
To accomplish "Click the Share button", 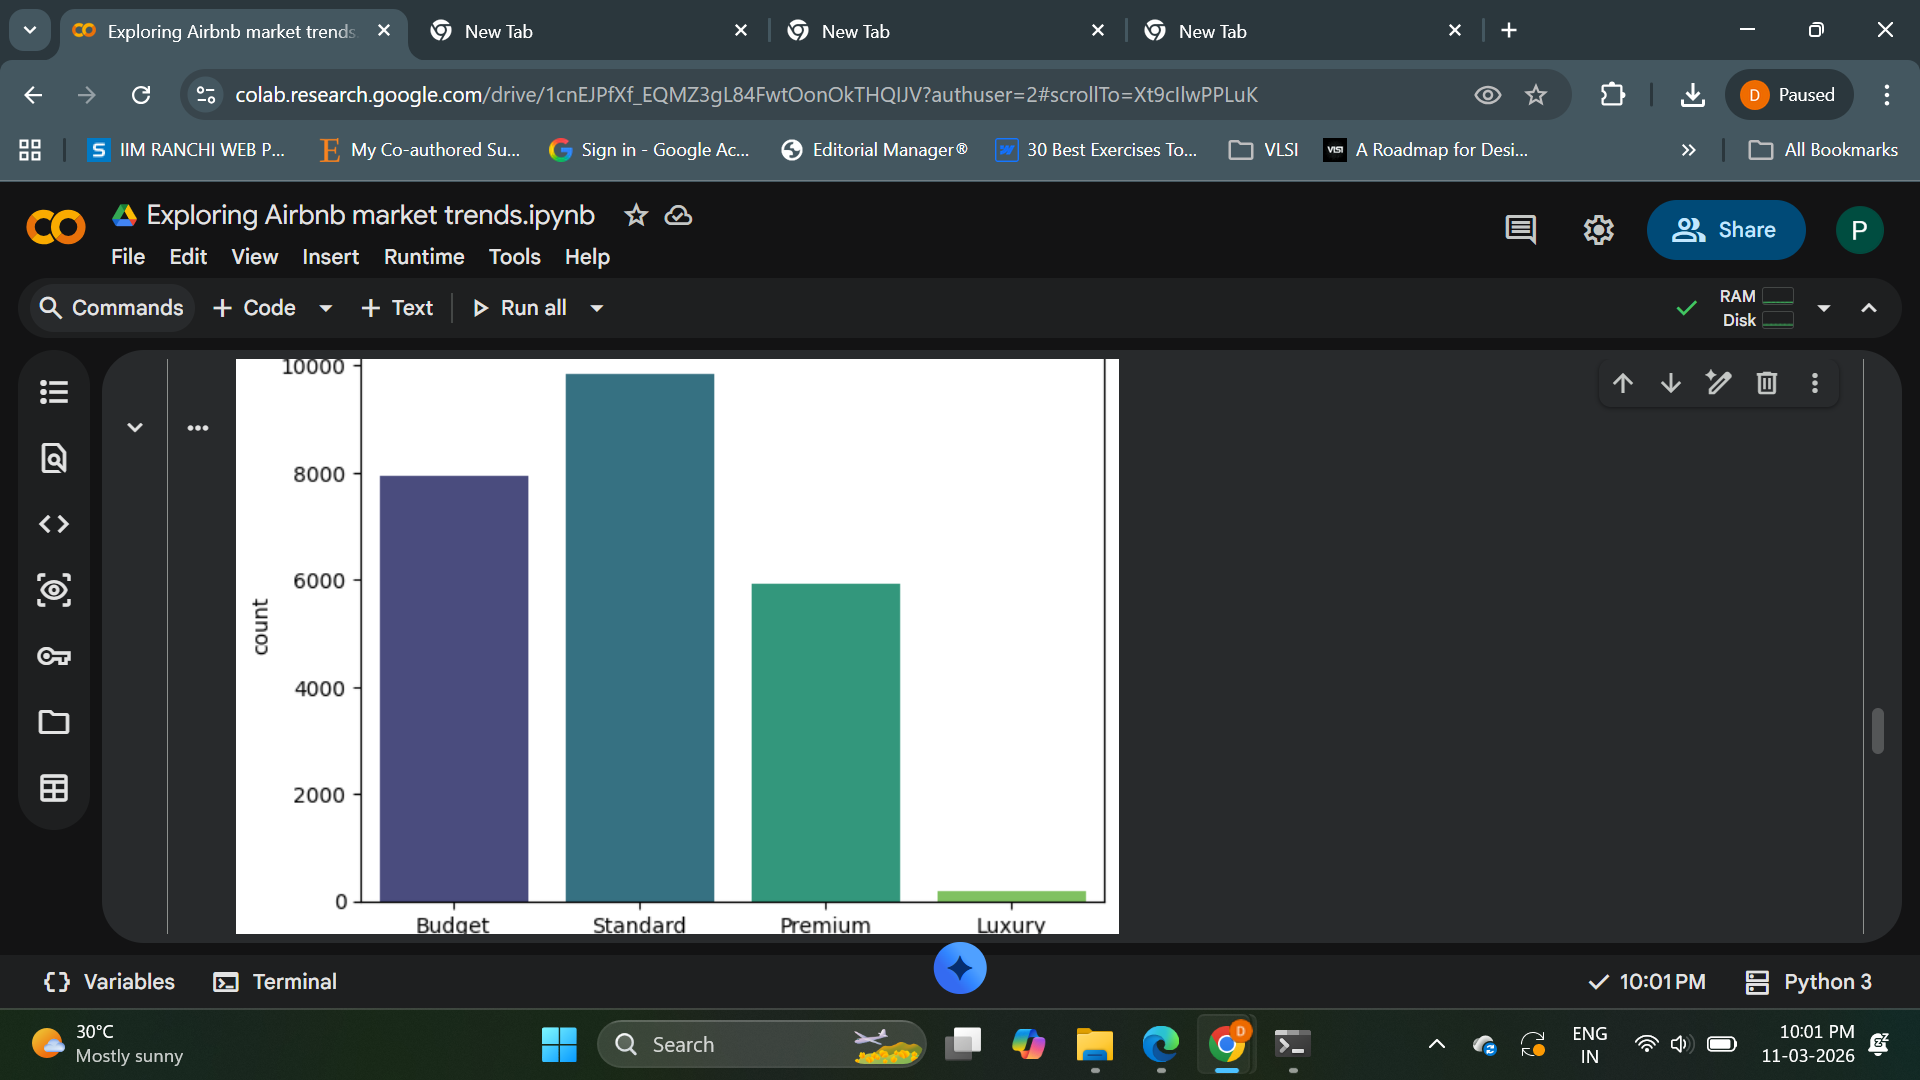I will (1725, 230).
